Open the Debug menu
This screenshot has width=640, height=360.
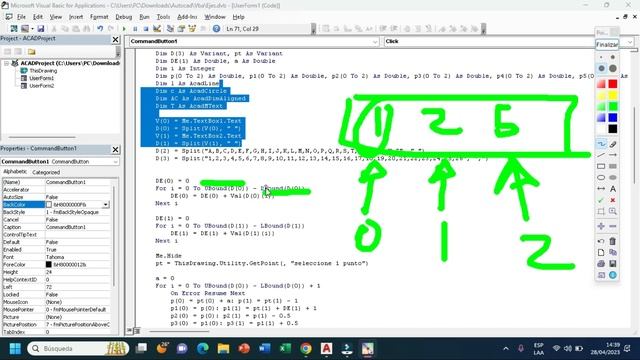(124, 17)
